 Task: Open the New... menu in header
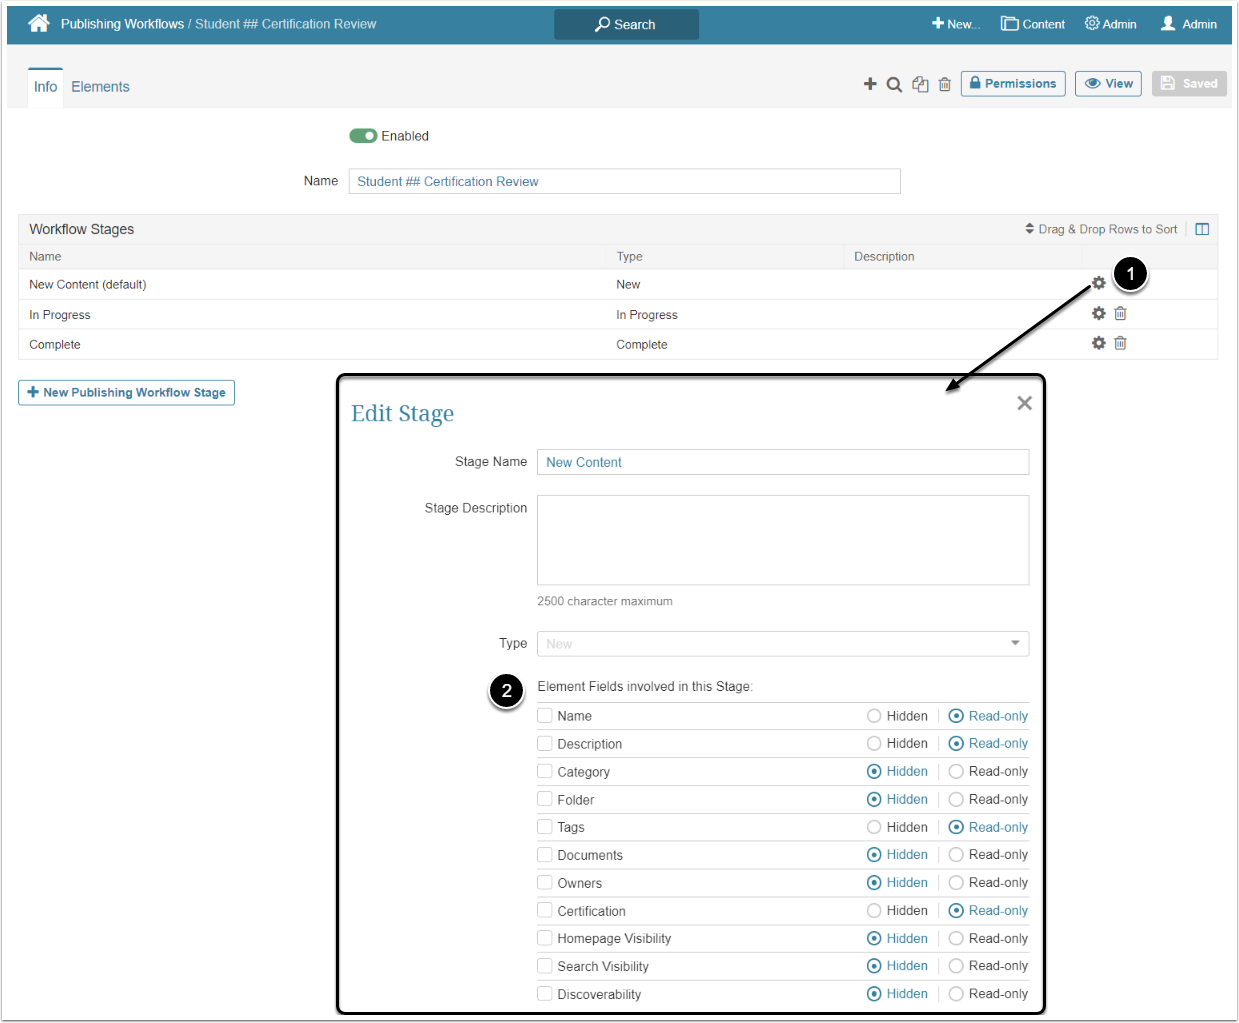coord(955,24)
